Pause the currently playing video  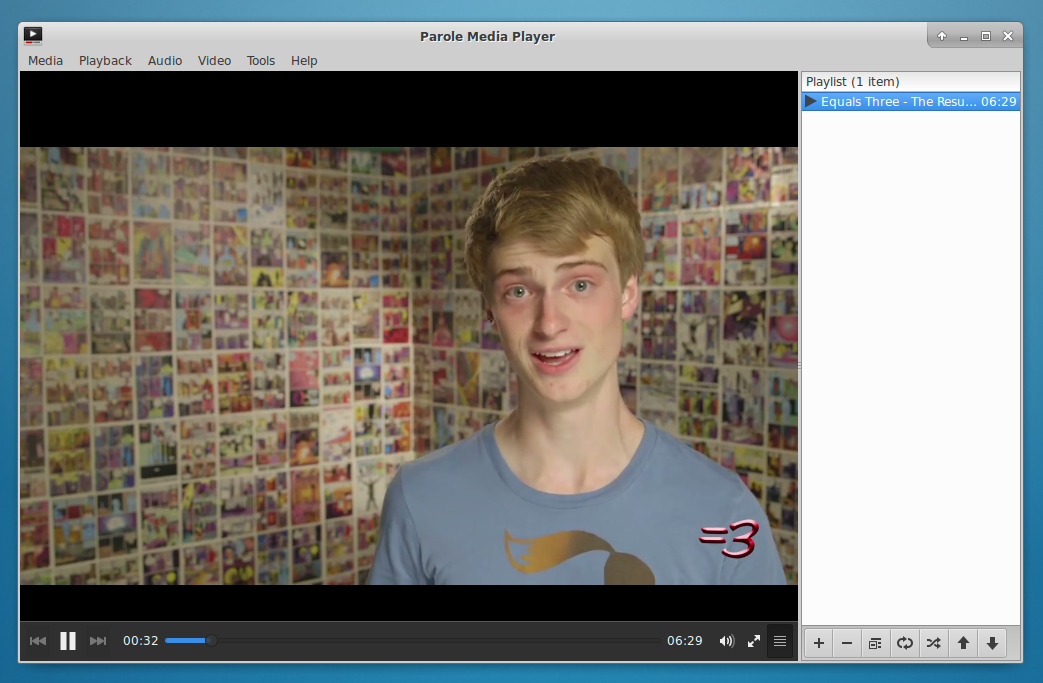tap(67, 641)
